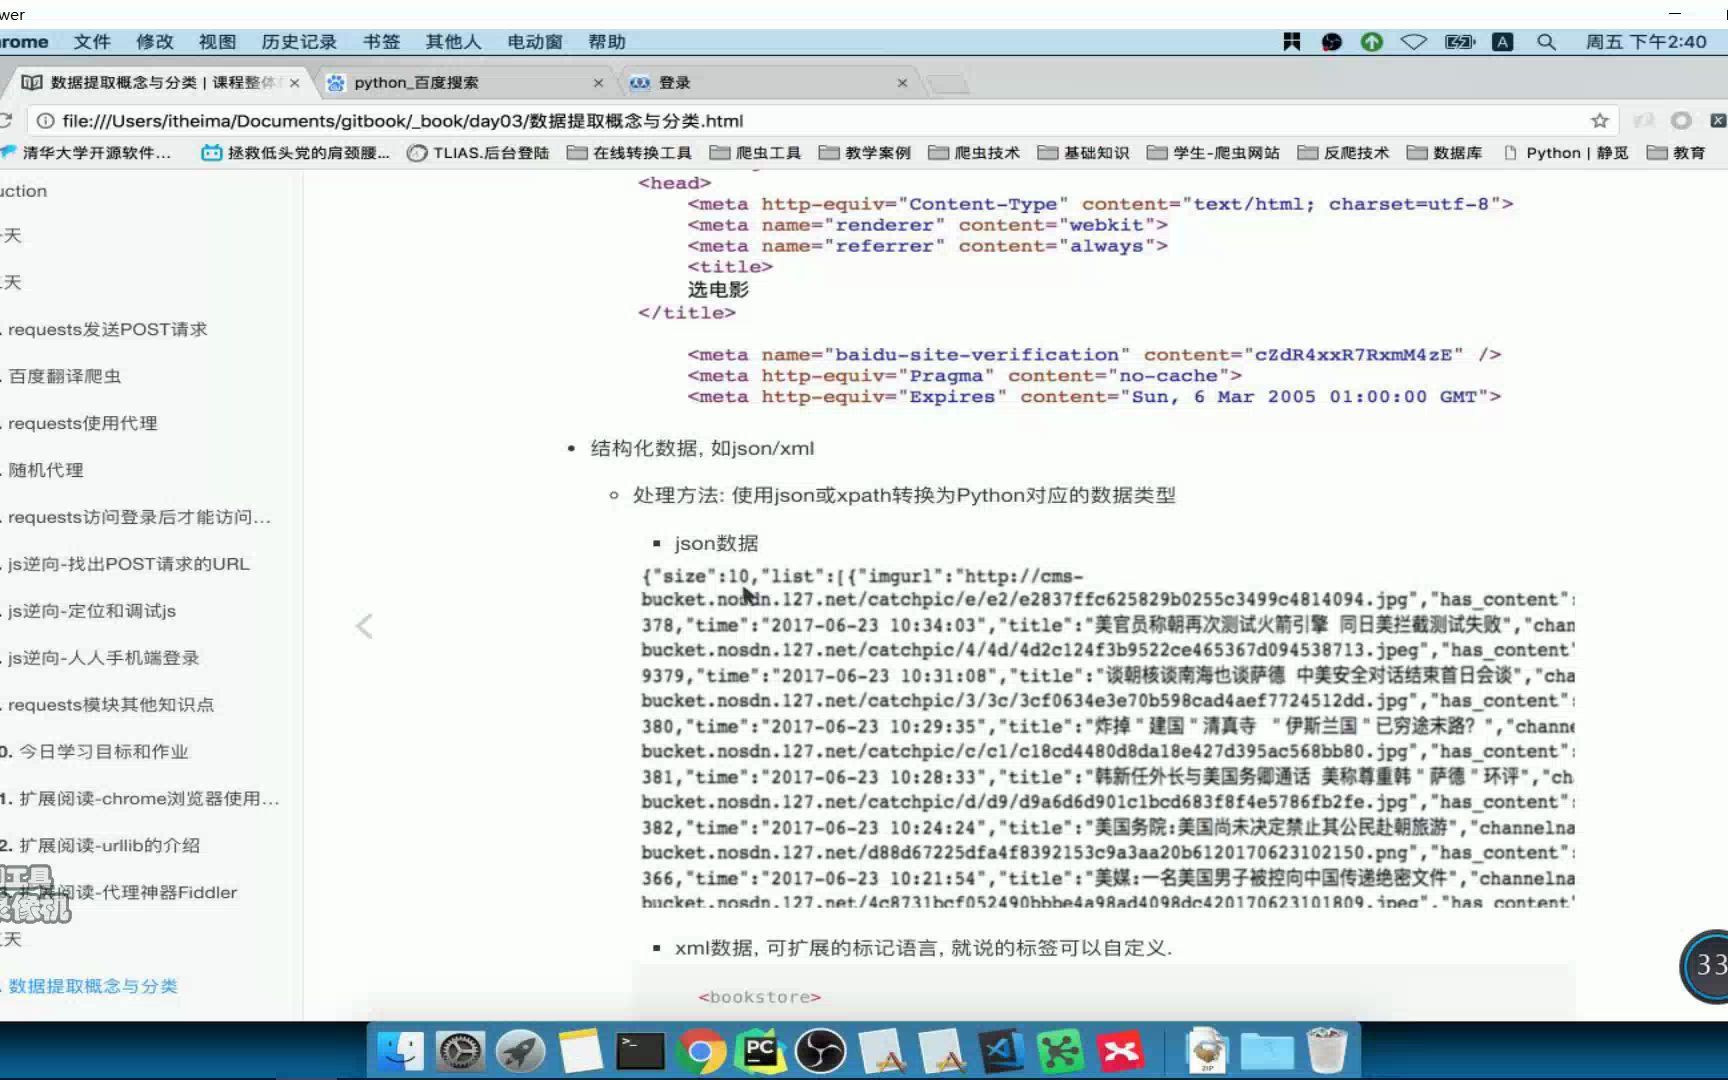Open the 拯救低头党的肩颈腰 bookmark
Viewport: 1728px width, 1080px height.
(x=296, y=153)
